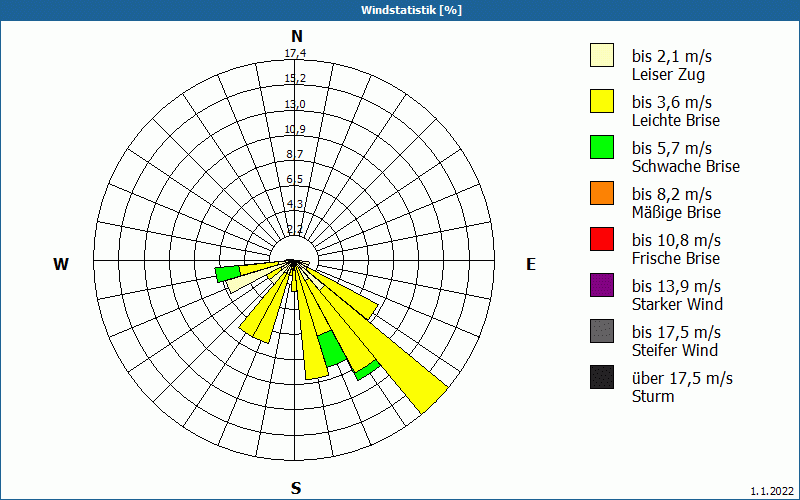Click the orange Mäßige Brise swatch
Viewport: 800px width, 500px height.
[602, 193]
